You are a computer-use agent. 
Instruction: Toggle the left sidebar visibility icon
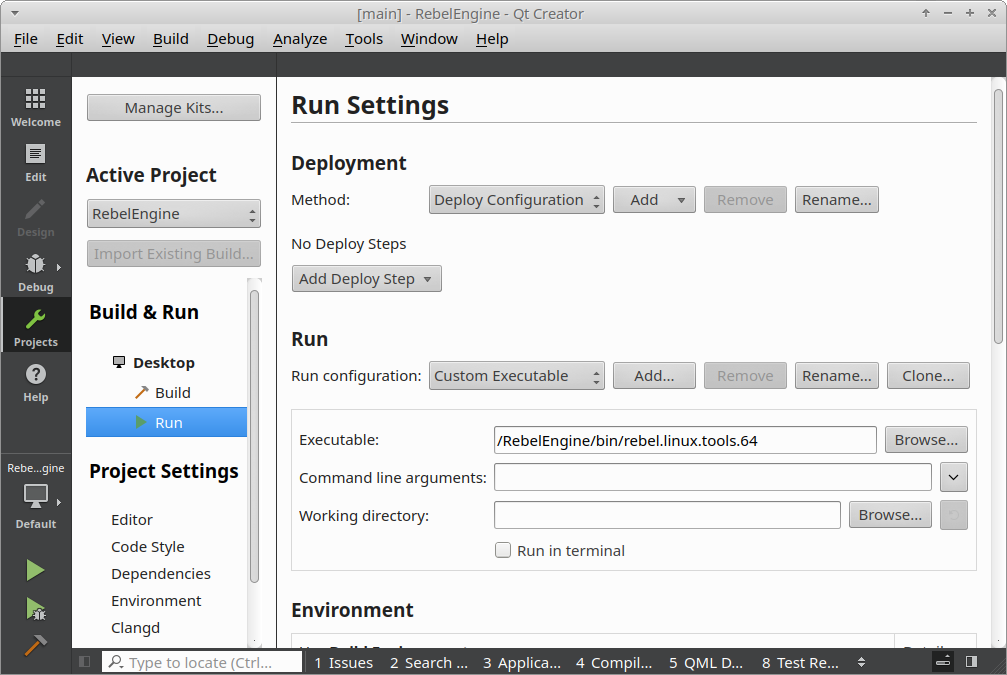tap(84, 662)
